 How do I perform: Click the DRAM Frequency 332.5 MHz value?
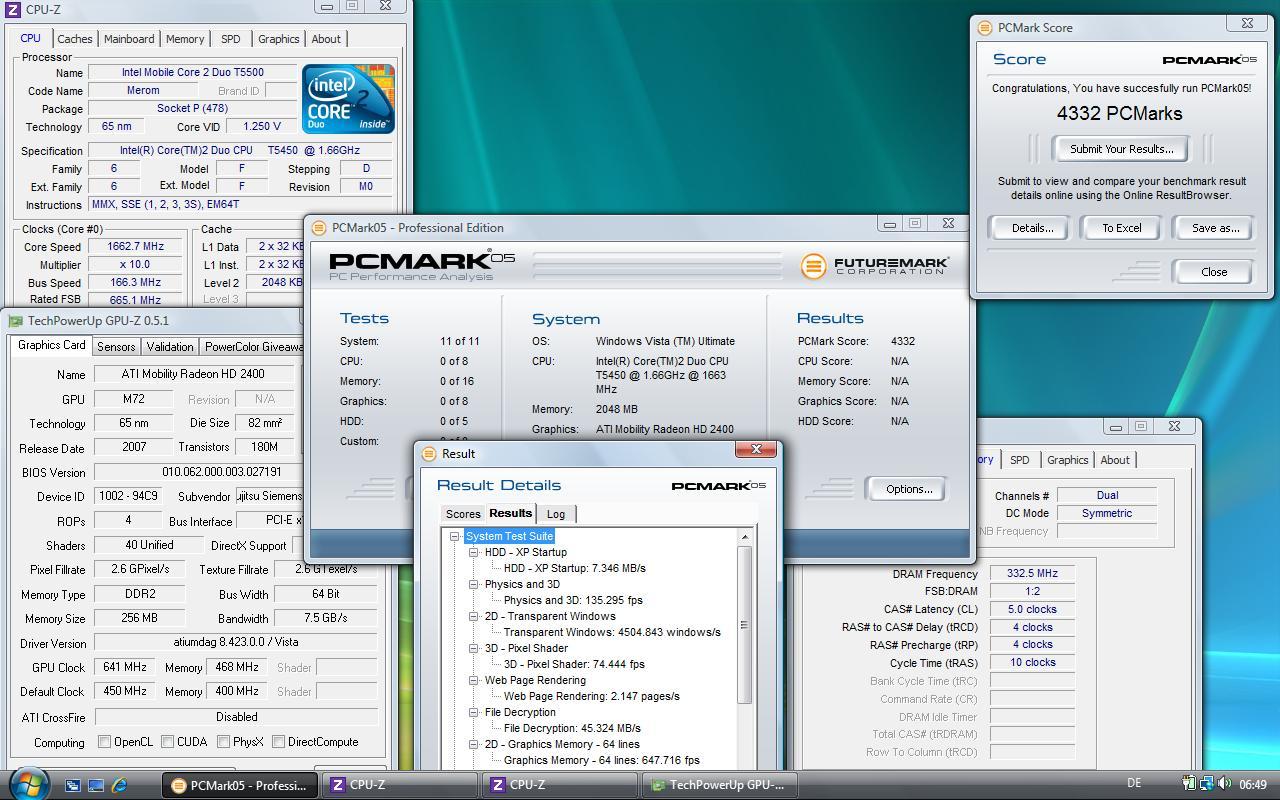1032,573
